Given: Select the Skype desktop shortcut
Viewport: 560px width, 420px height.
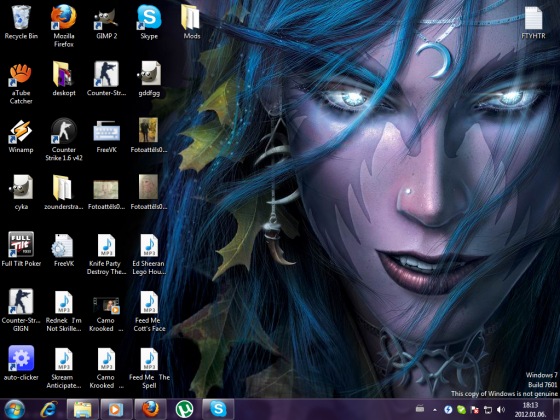Looking at the screenshot, I should click(x=149, y=22).
